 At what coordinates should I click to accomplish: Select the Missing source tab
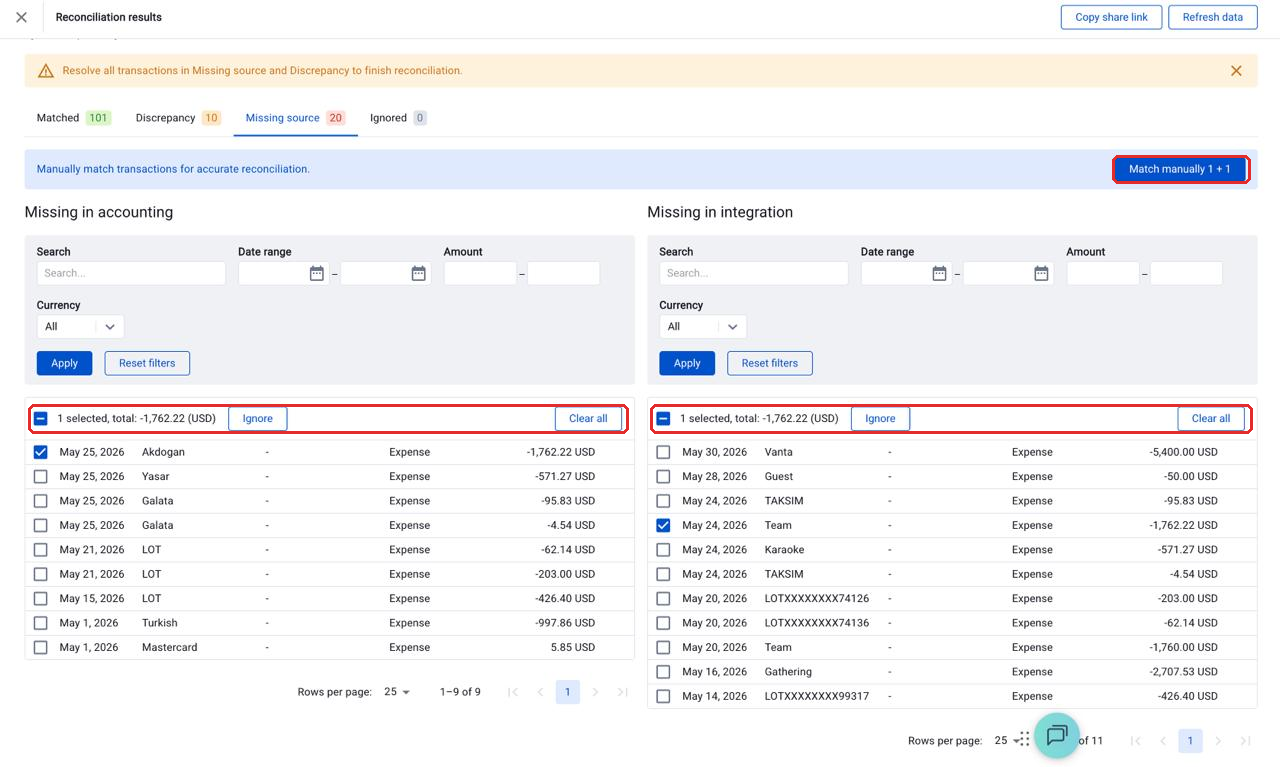[295, 118]
